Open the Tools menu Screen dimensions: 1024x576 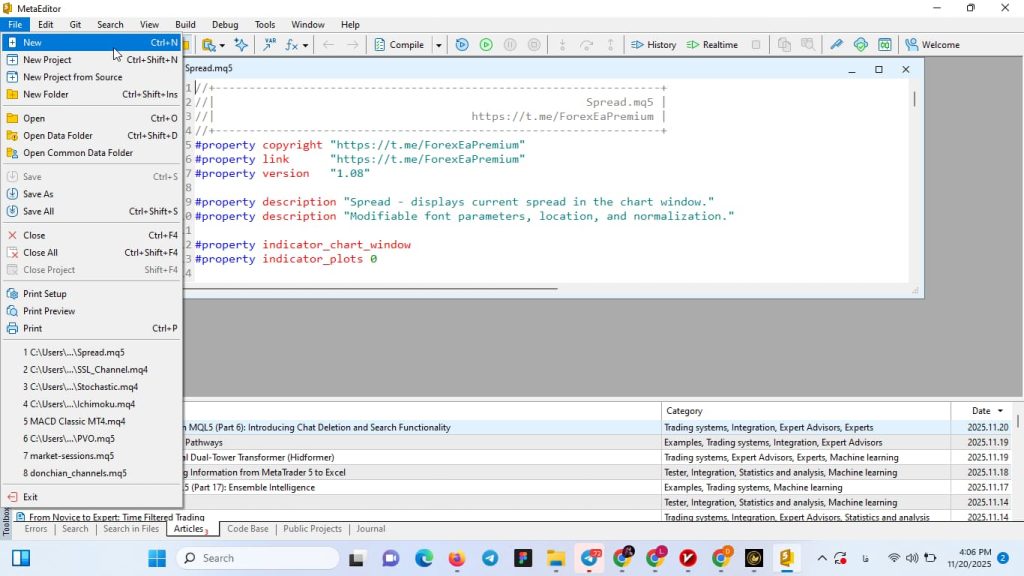click(x=264, y=24)
